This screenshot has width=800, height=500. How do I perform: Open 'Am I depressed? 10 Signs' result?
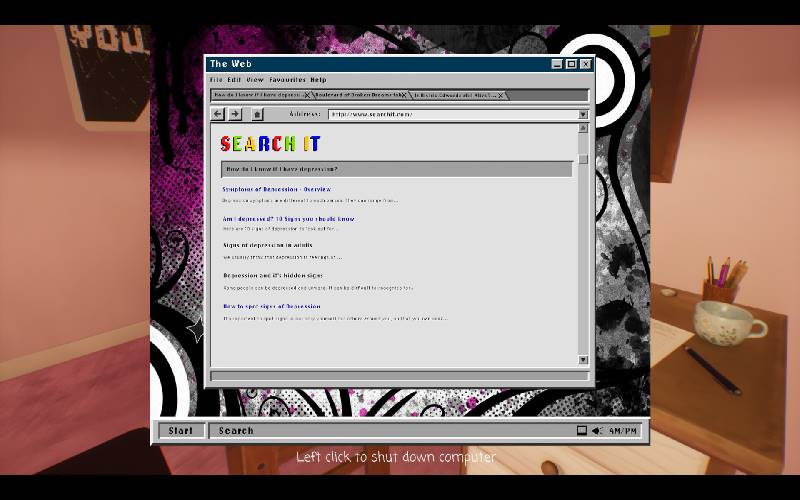tap(288, 218)
